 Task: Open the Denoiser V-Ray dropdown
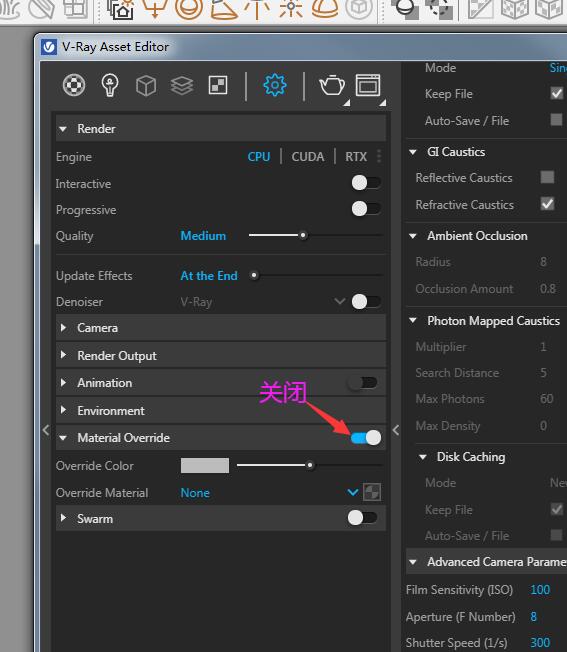[340, 301]
